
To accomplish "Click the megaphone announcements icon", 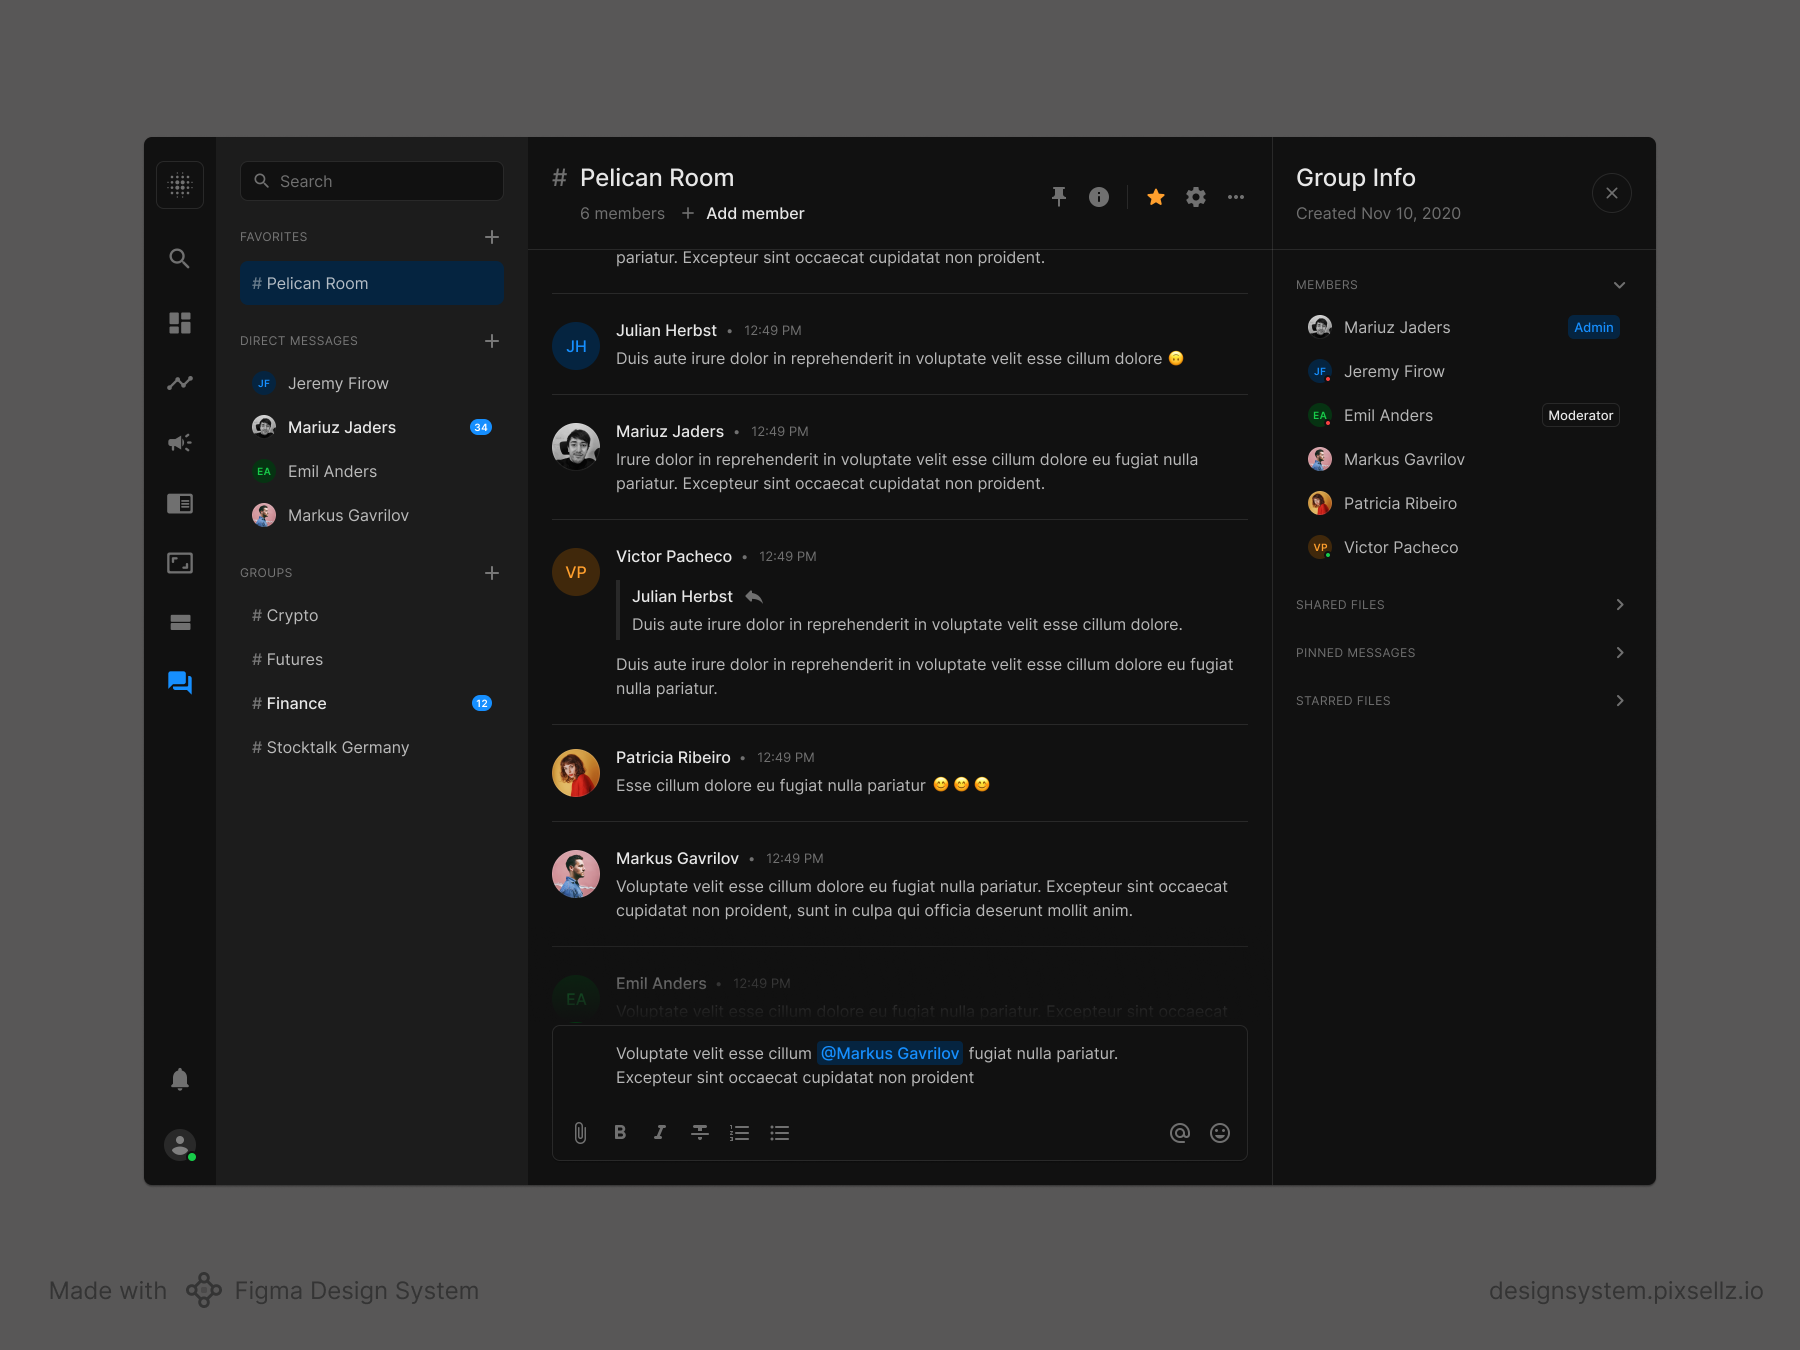I will click(180, 442).
